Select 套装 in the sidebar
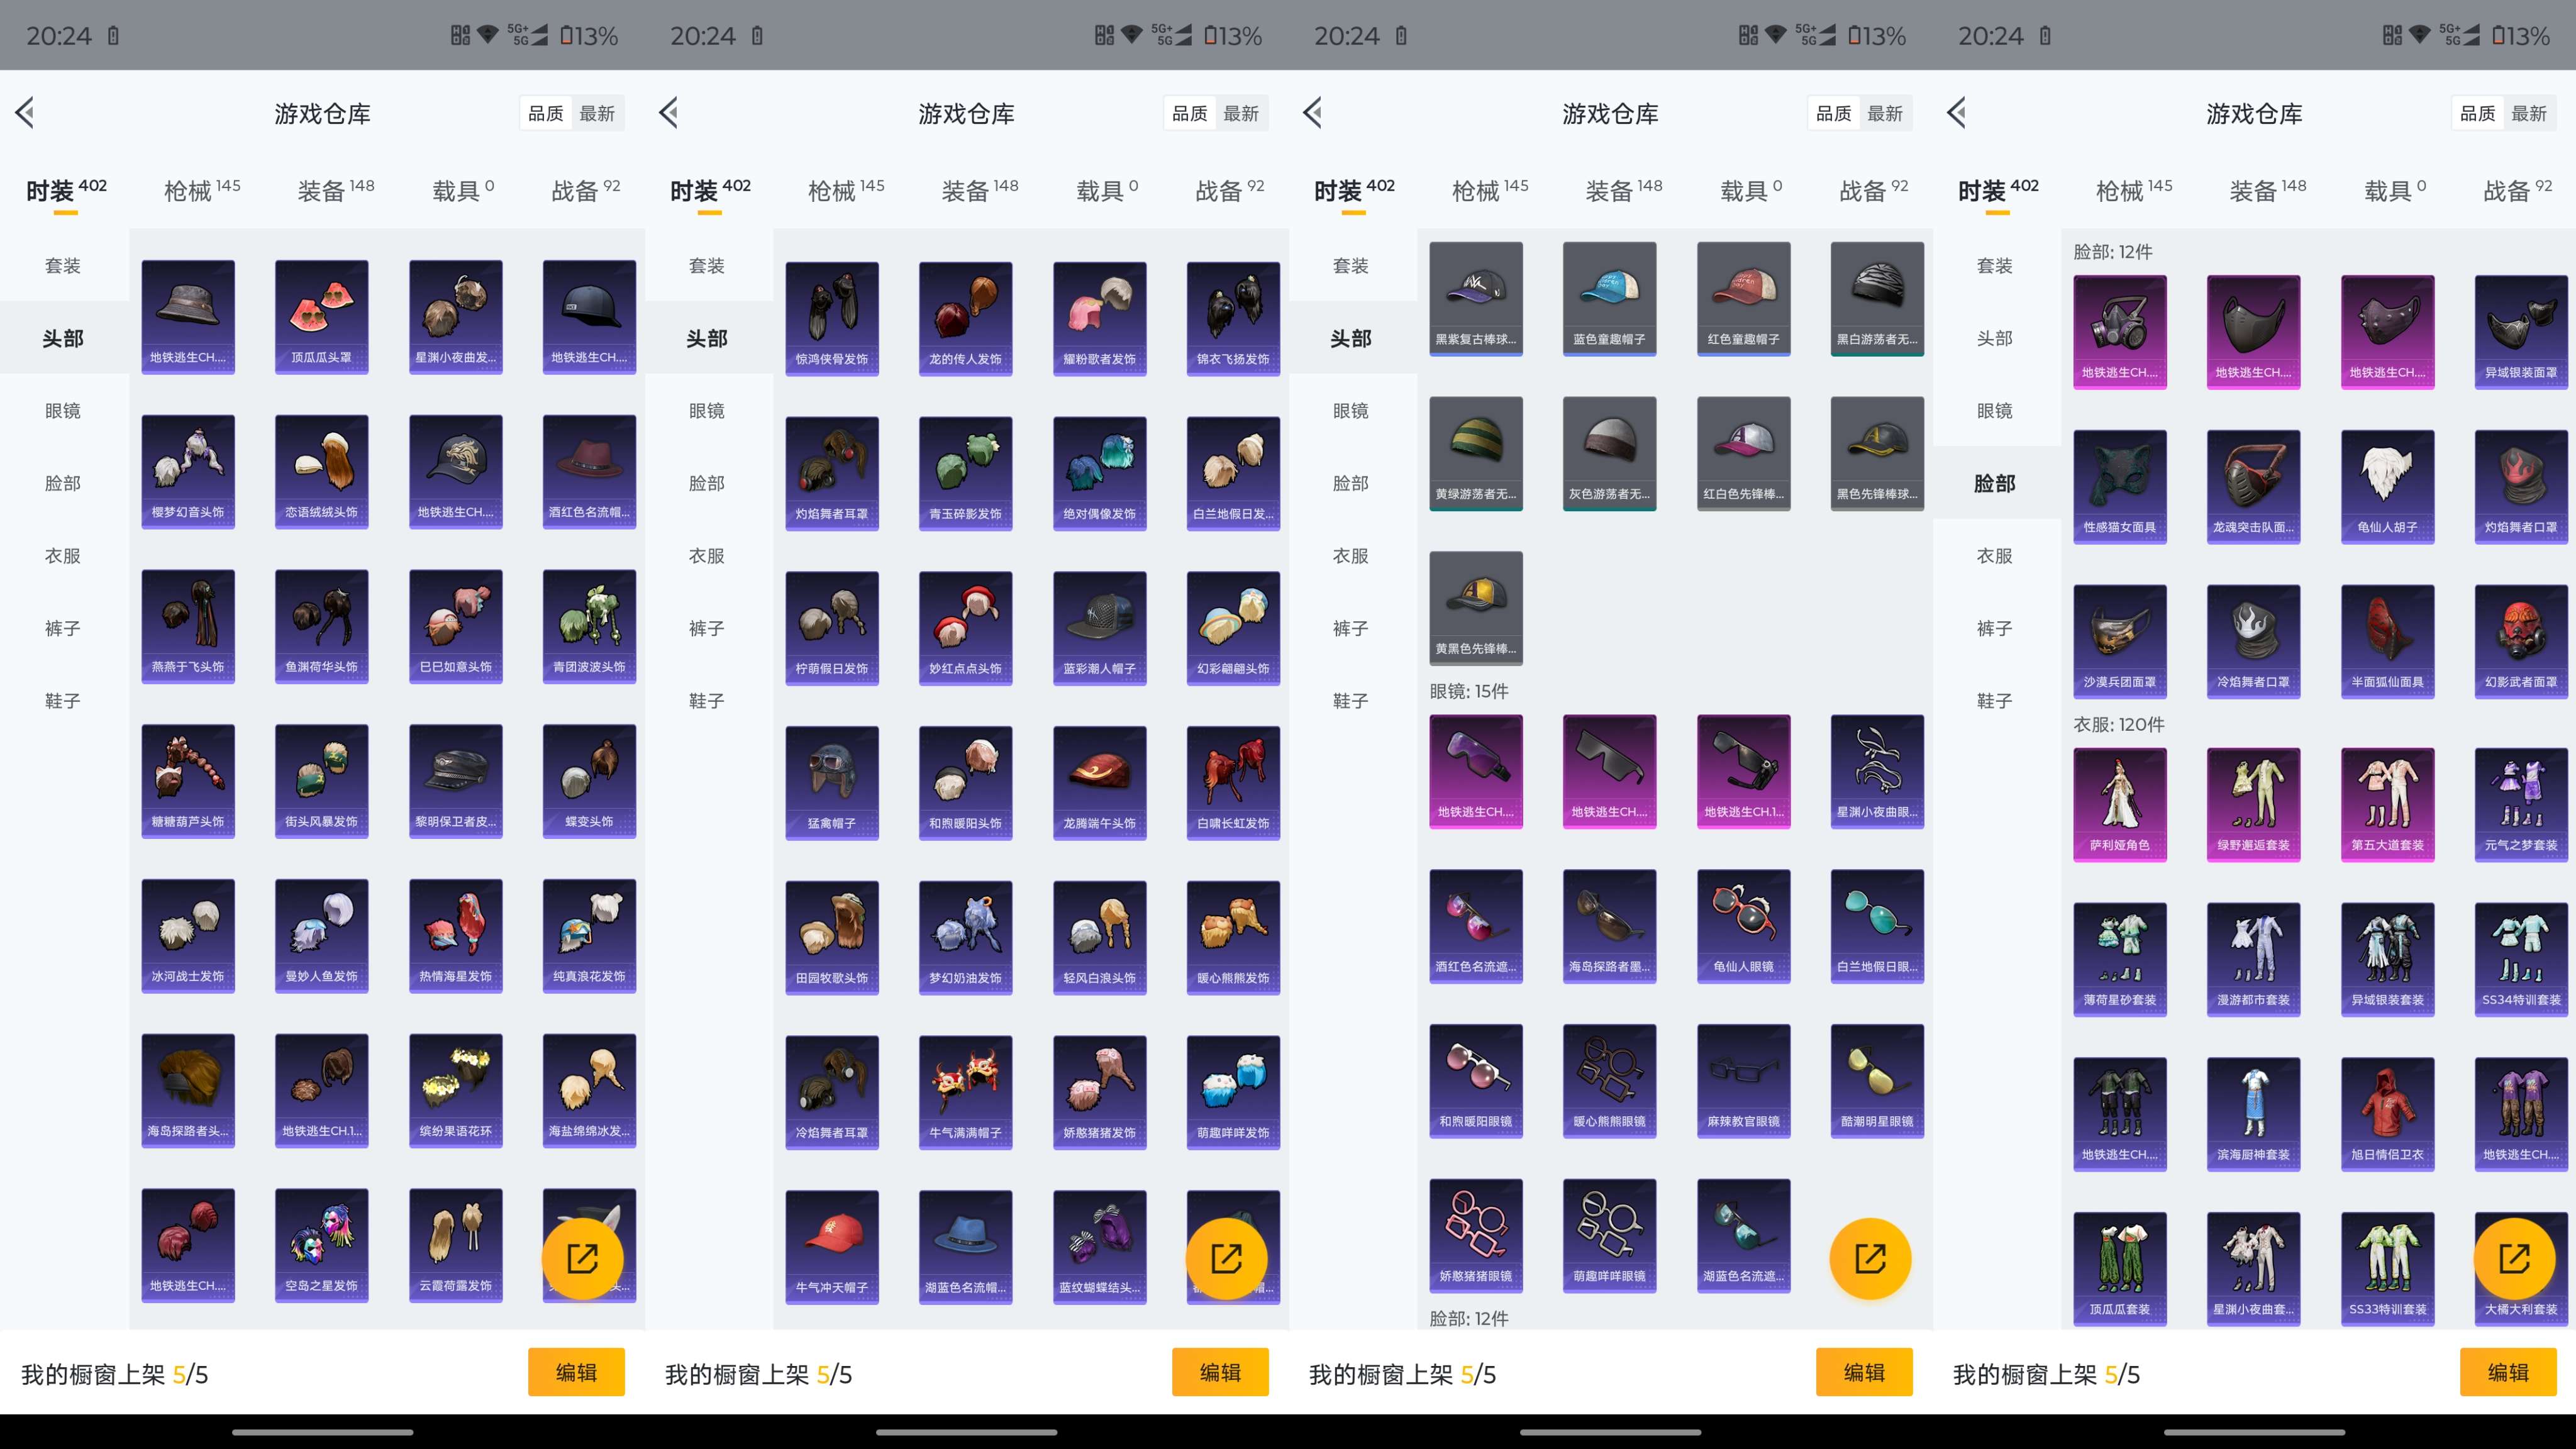2576x1449 pixels. click(63, 265)
